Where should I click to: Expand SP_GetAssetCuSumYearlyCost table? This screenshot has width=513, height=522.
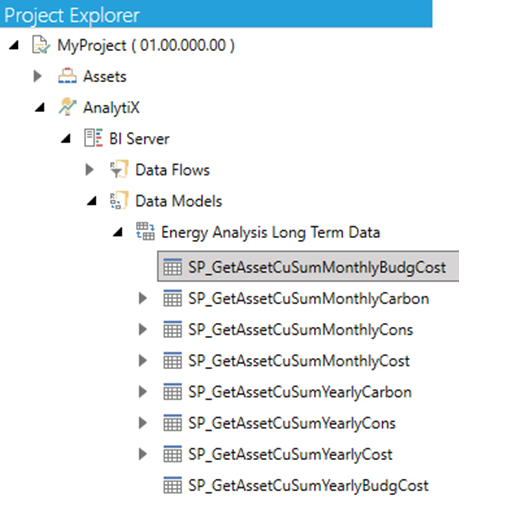(143, 454)
